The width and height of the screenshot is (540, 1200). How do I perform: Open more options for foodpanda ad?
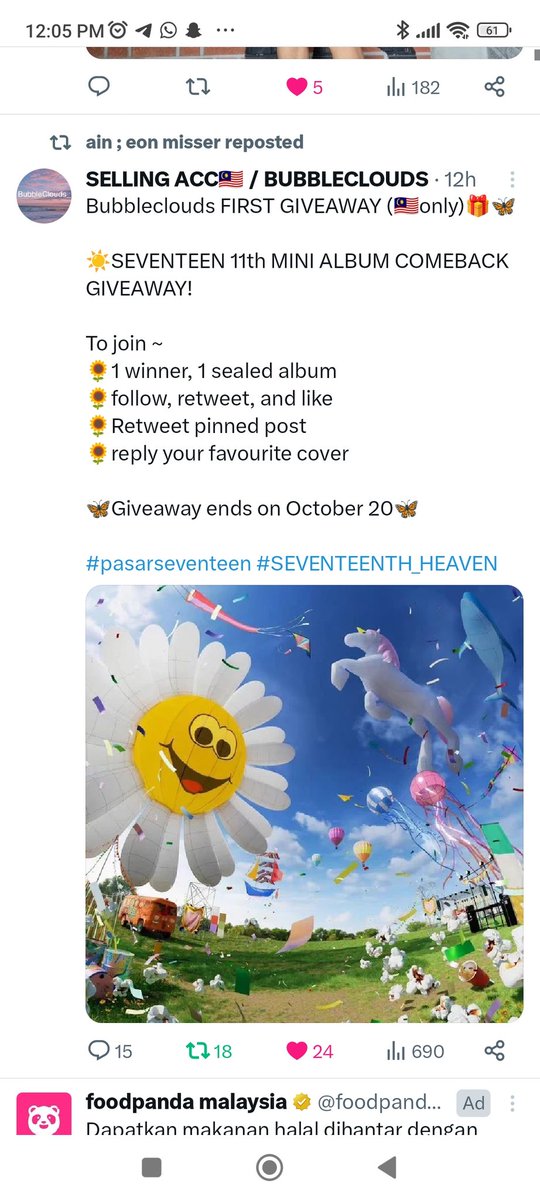pos(512,1104)
